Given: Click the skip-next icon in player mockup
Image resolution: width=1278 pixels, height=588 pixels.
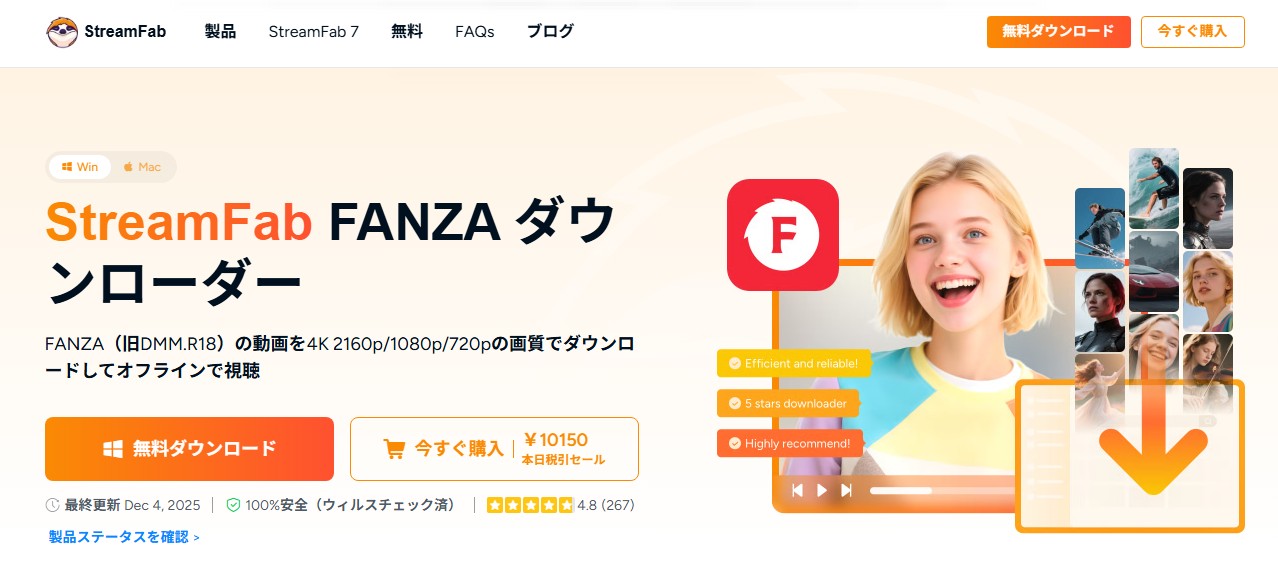Looking at the screenshot, I should click(x=847, y=490).
